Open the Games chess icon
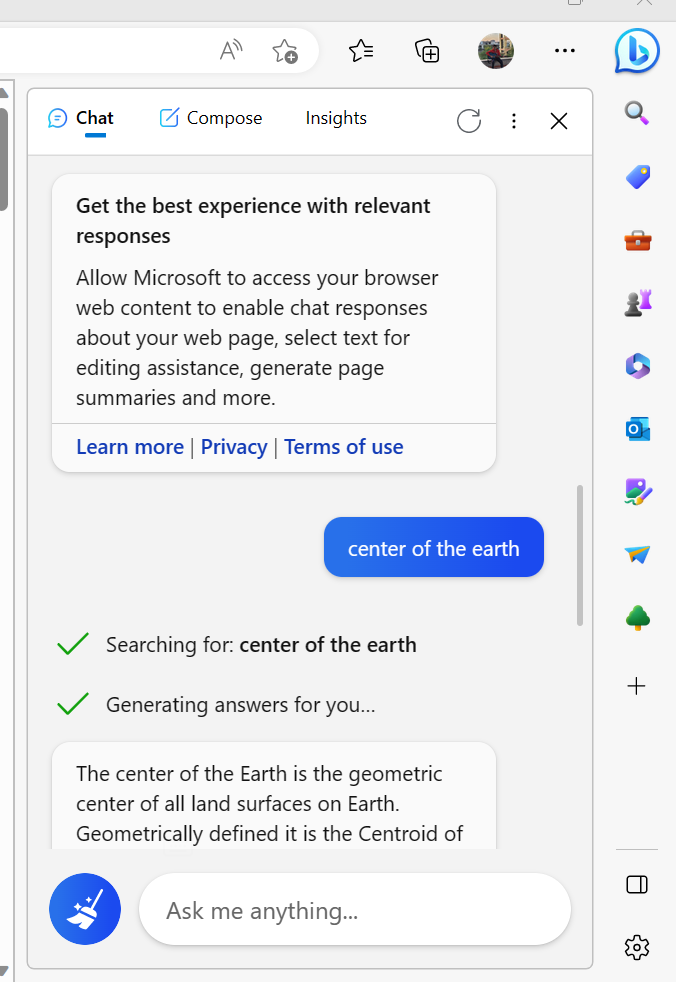 (637, 303)
